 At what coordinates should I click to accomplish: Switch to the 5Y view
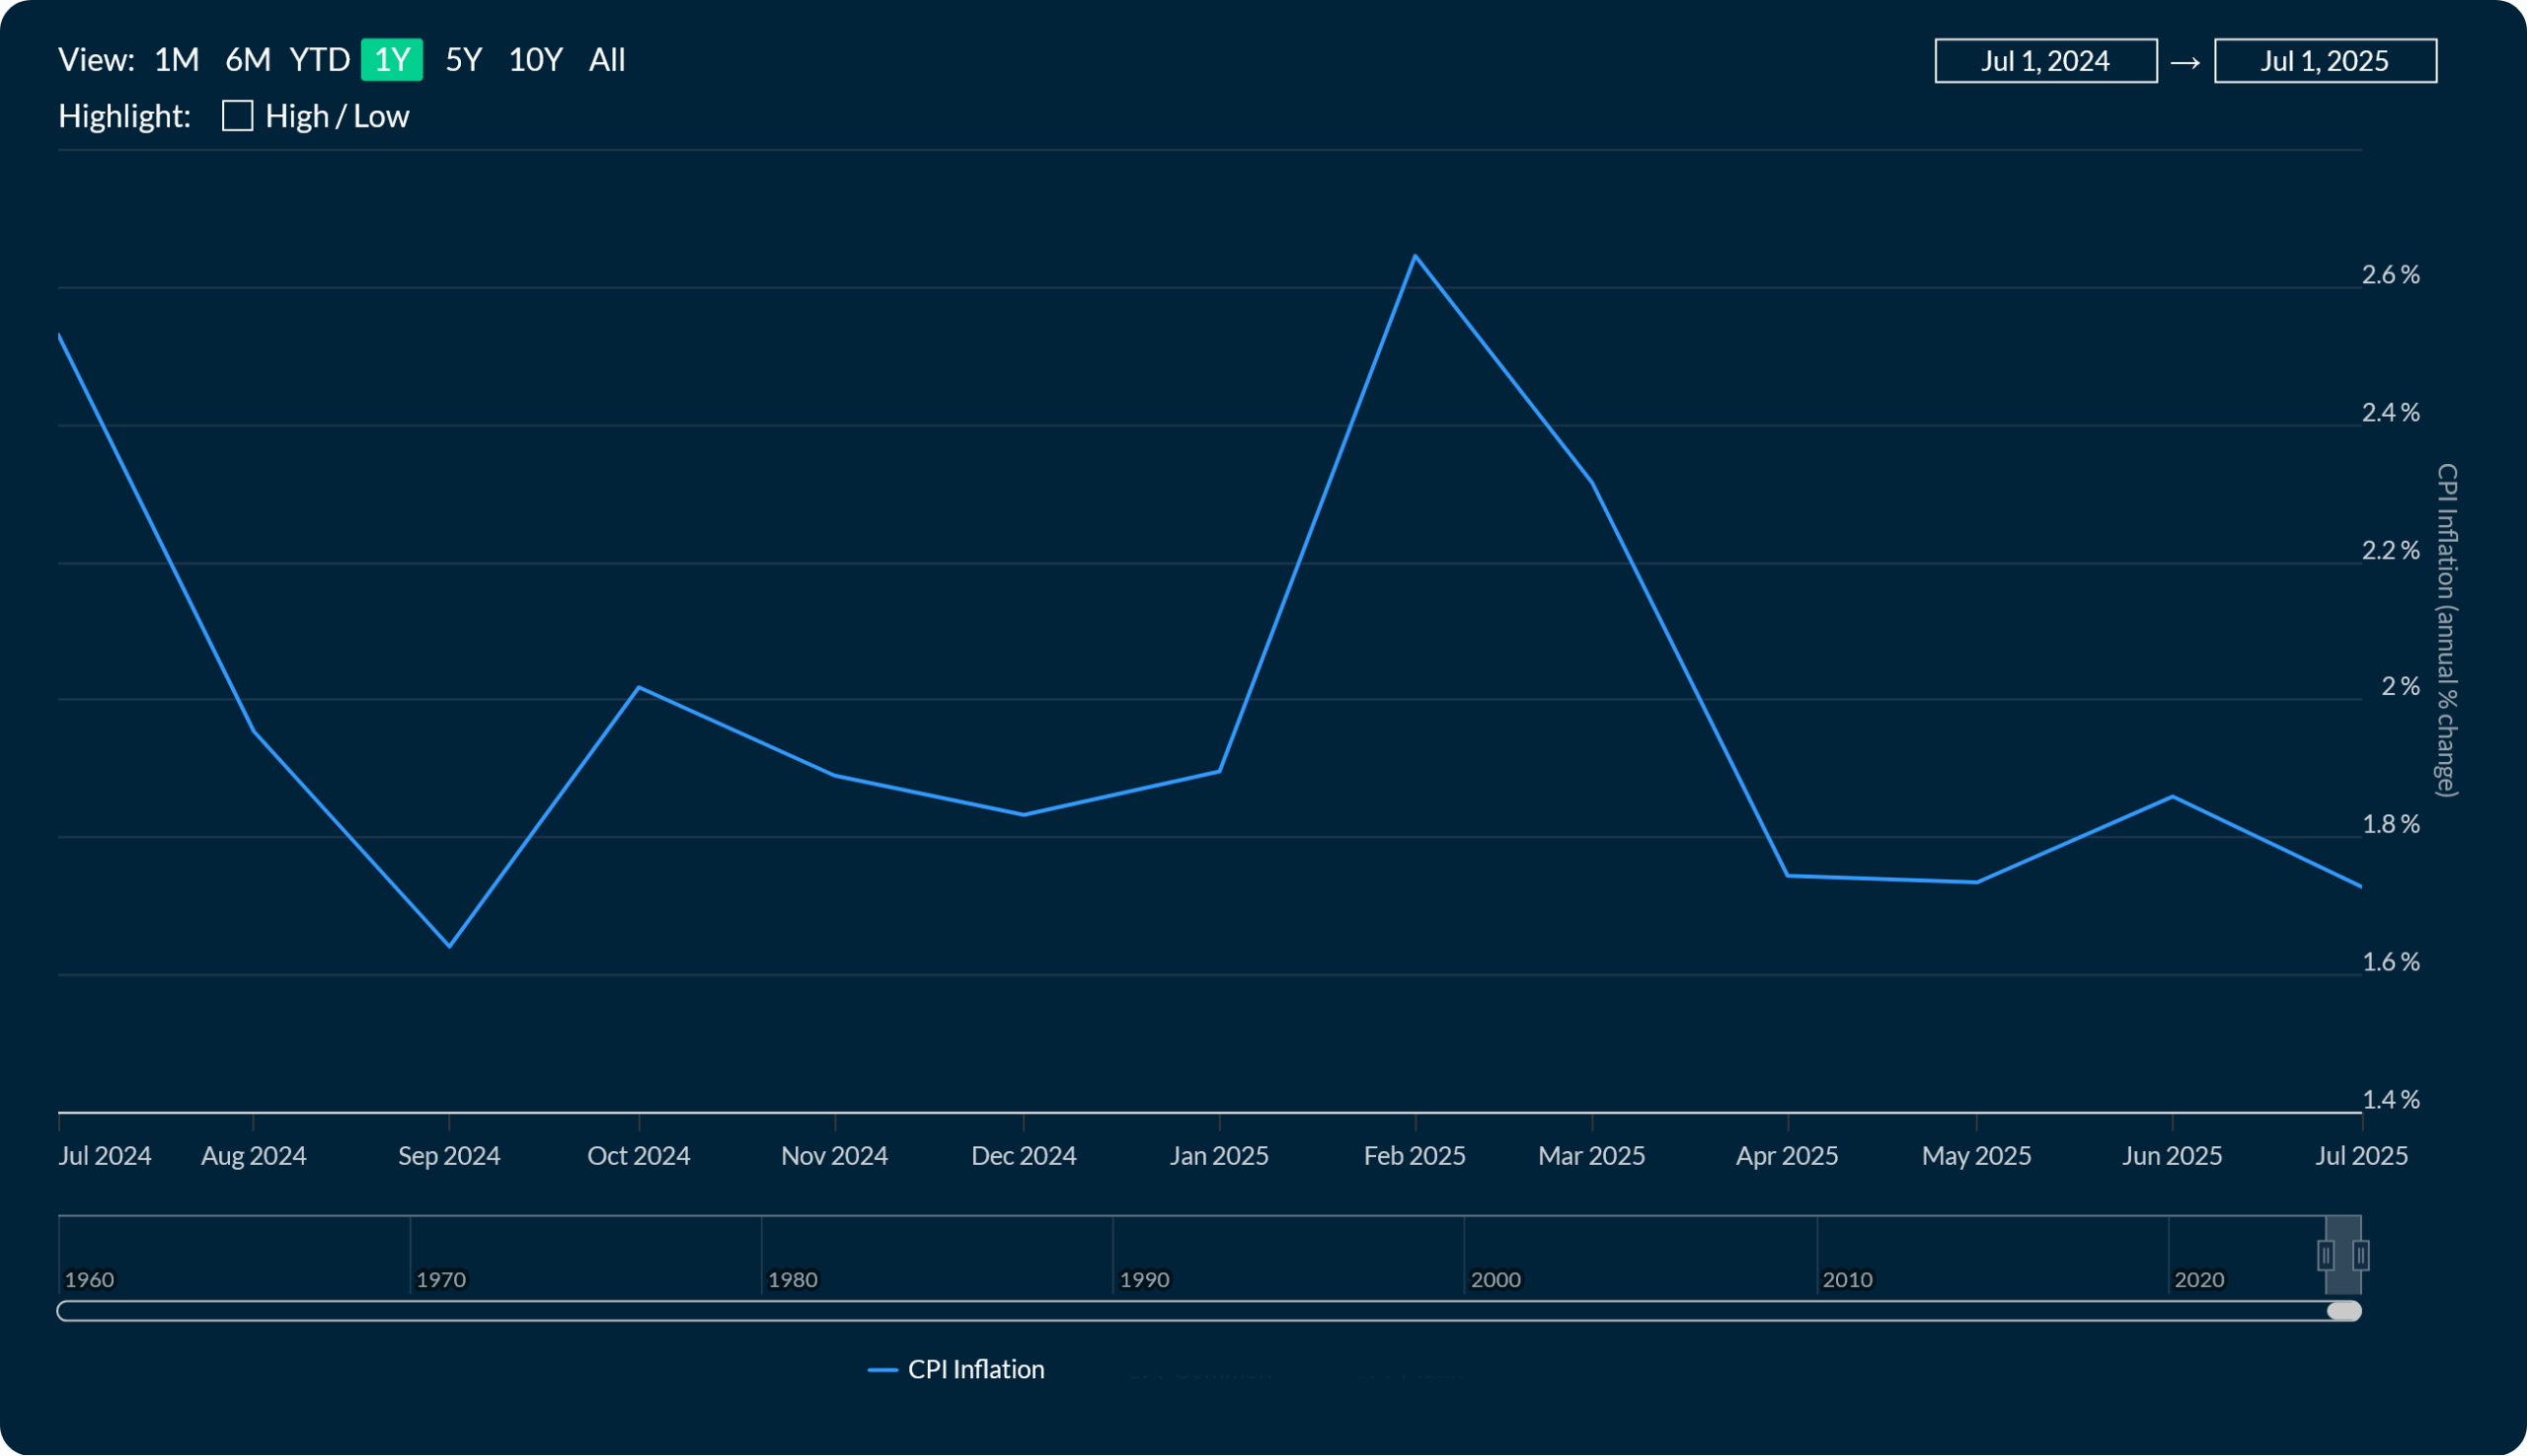pos(463,60)
